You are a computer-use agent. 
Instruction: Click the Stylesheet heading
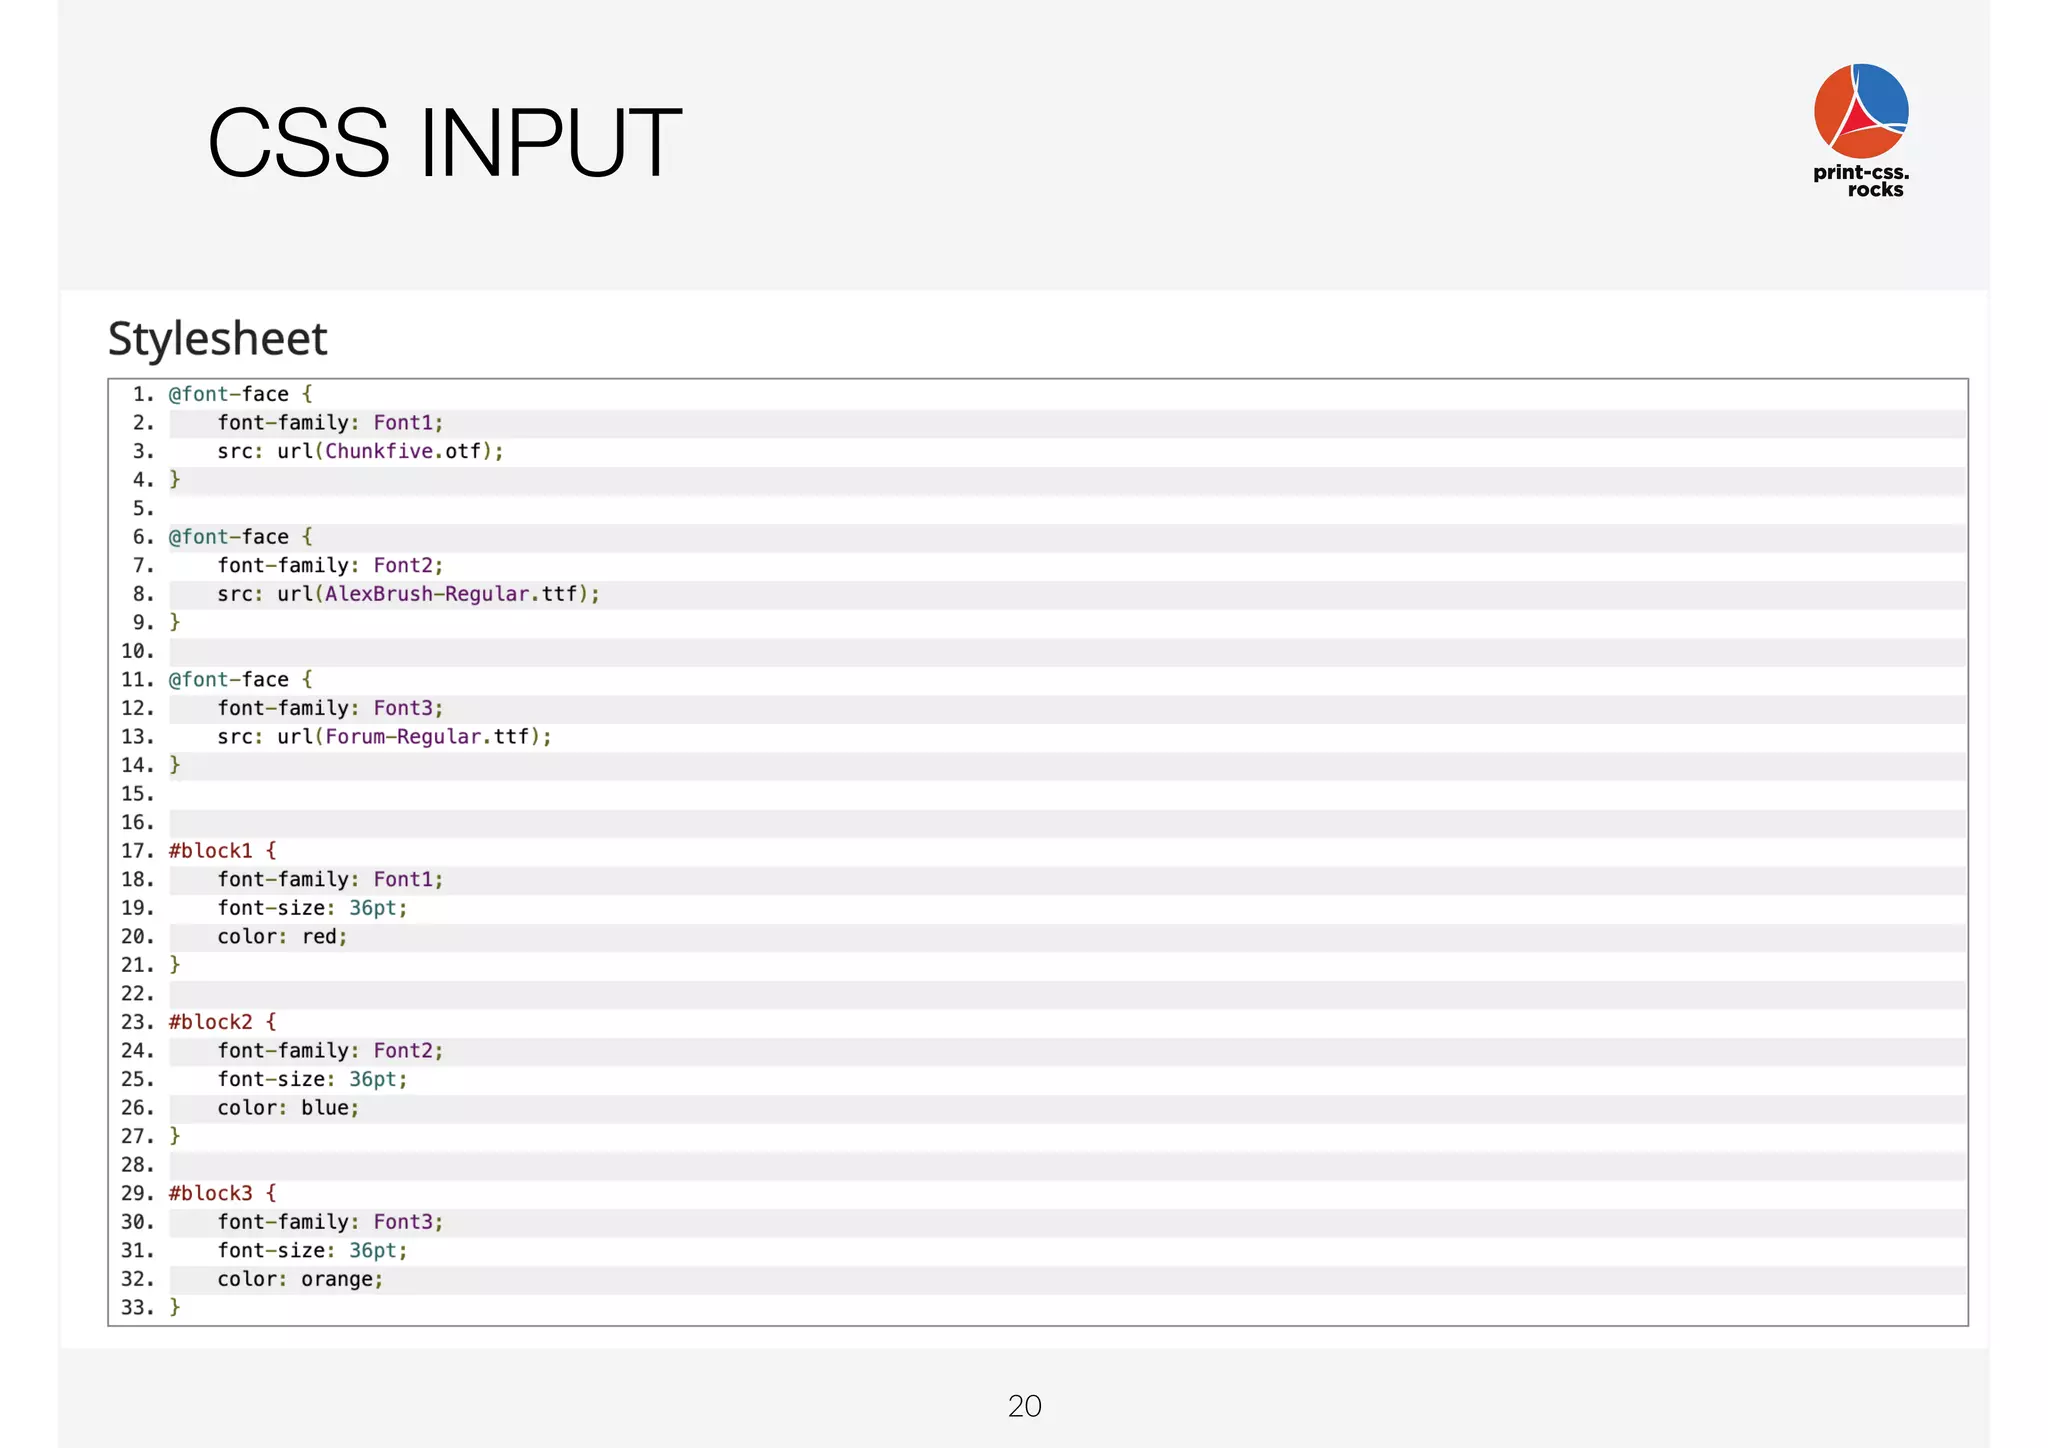pyautogui.click(x=217, y=338)
